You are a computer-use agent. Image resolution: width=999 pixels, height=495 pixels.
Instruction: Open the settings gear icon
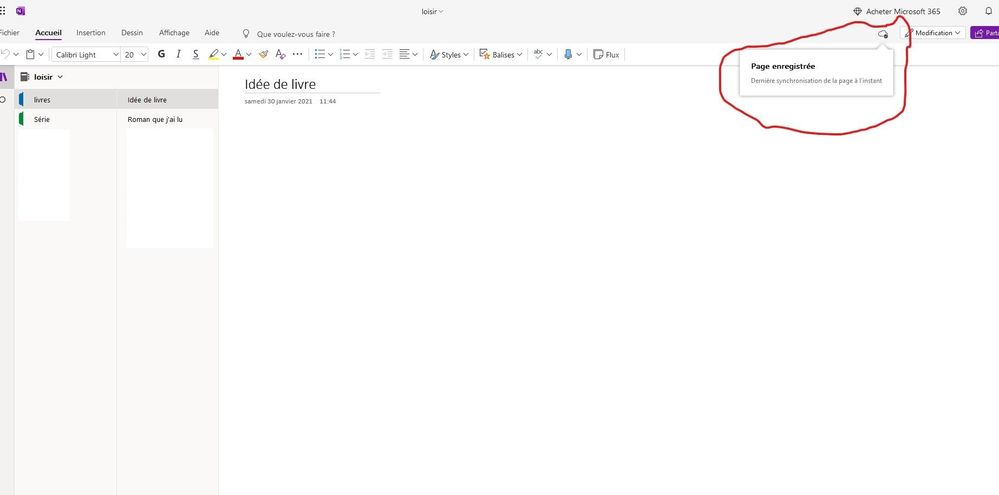pyautogui.click(x=963, y=11)
